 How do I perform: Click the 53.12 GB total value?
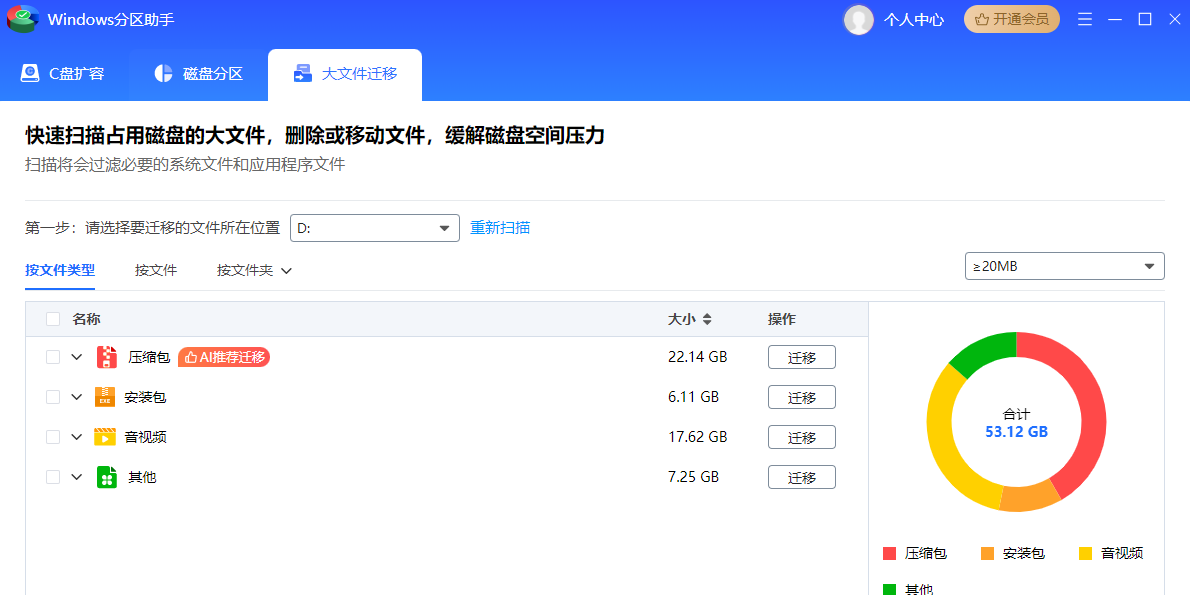1016,433
